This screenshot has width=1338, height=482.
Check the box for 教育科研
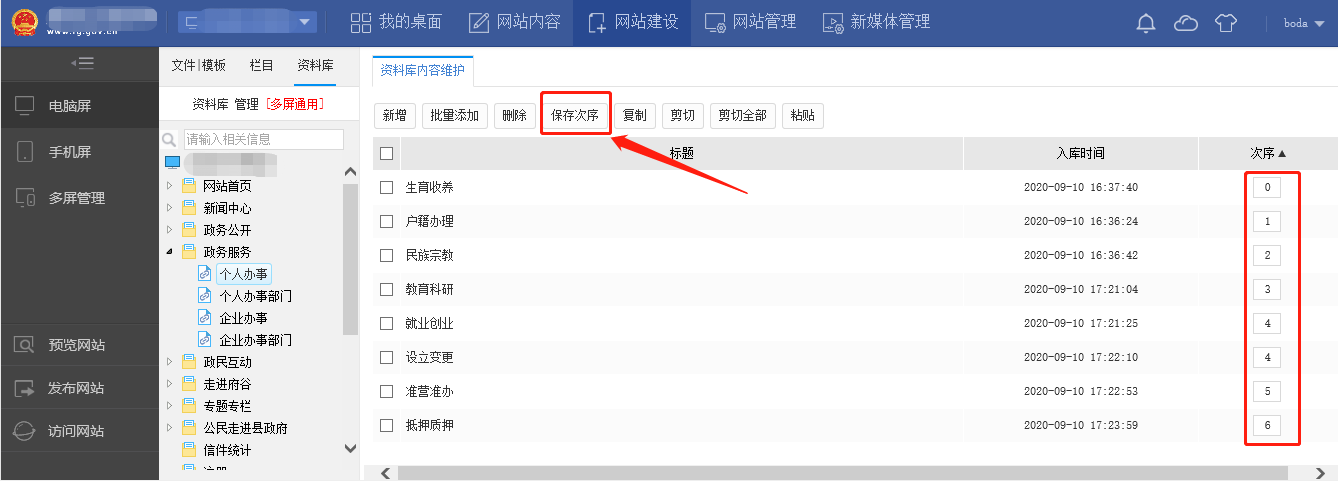pyautogui.click(x=386, y=290)
